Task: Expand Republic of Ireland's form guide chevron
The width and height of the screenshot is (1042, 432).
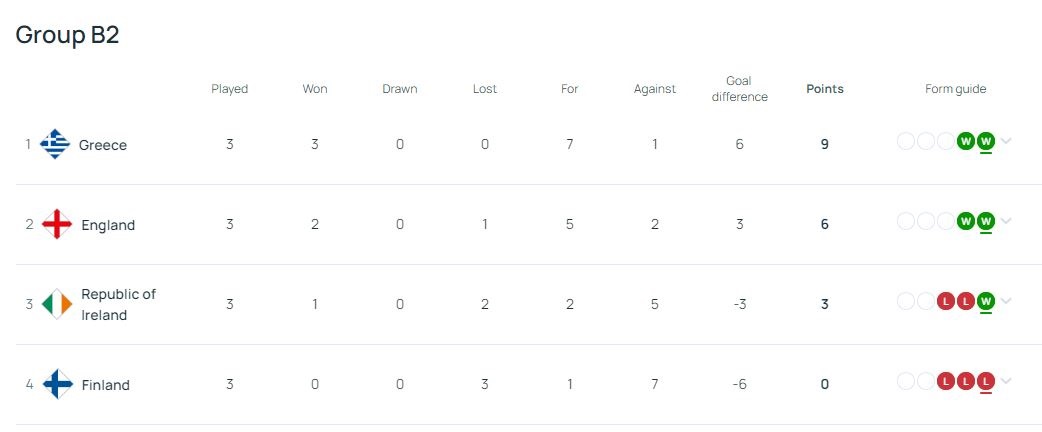Action: [x=1006, y=301]
